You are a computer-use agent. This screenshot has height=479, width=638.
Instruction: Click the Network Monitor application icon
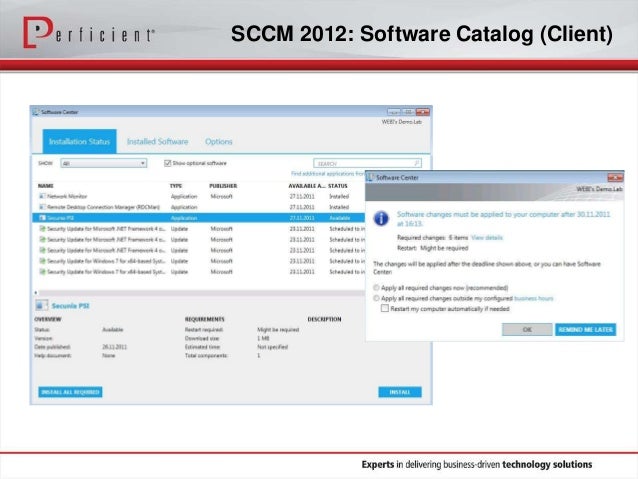point(42,196)
